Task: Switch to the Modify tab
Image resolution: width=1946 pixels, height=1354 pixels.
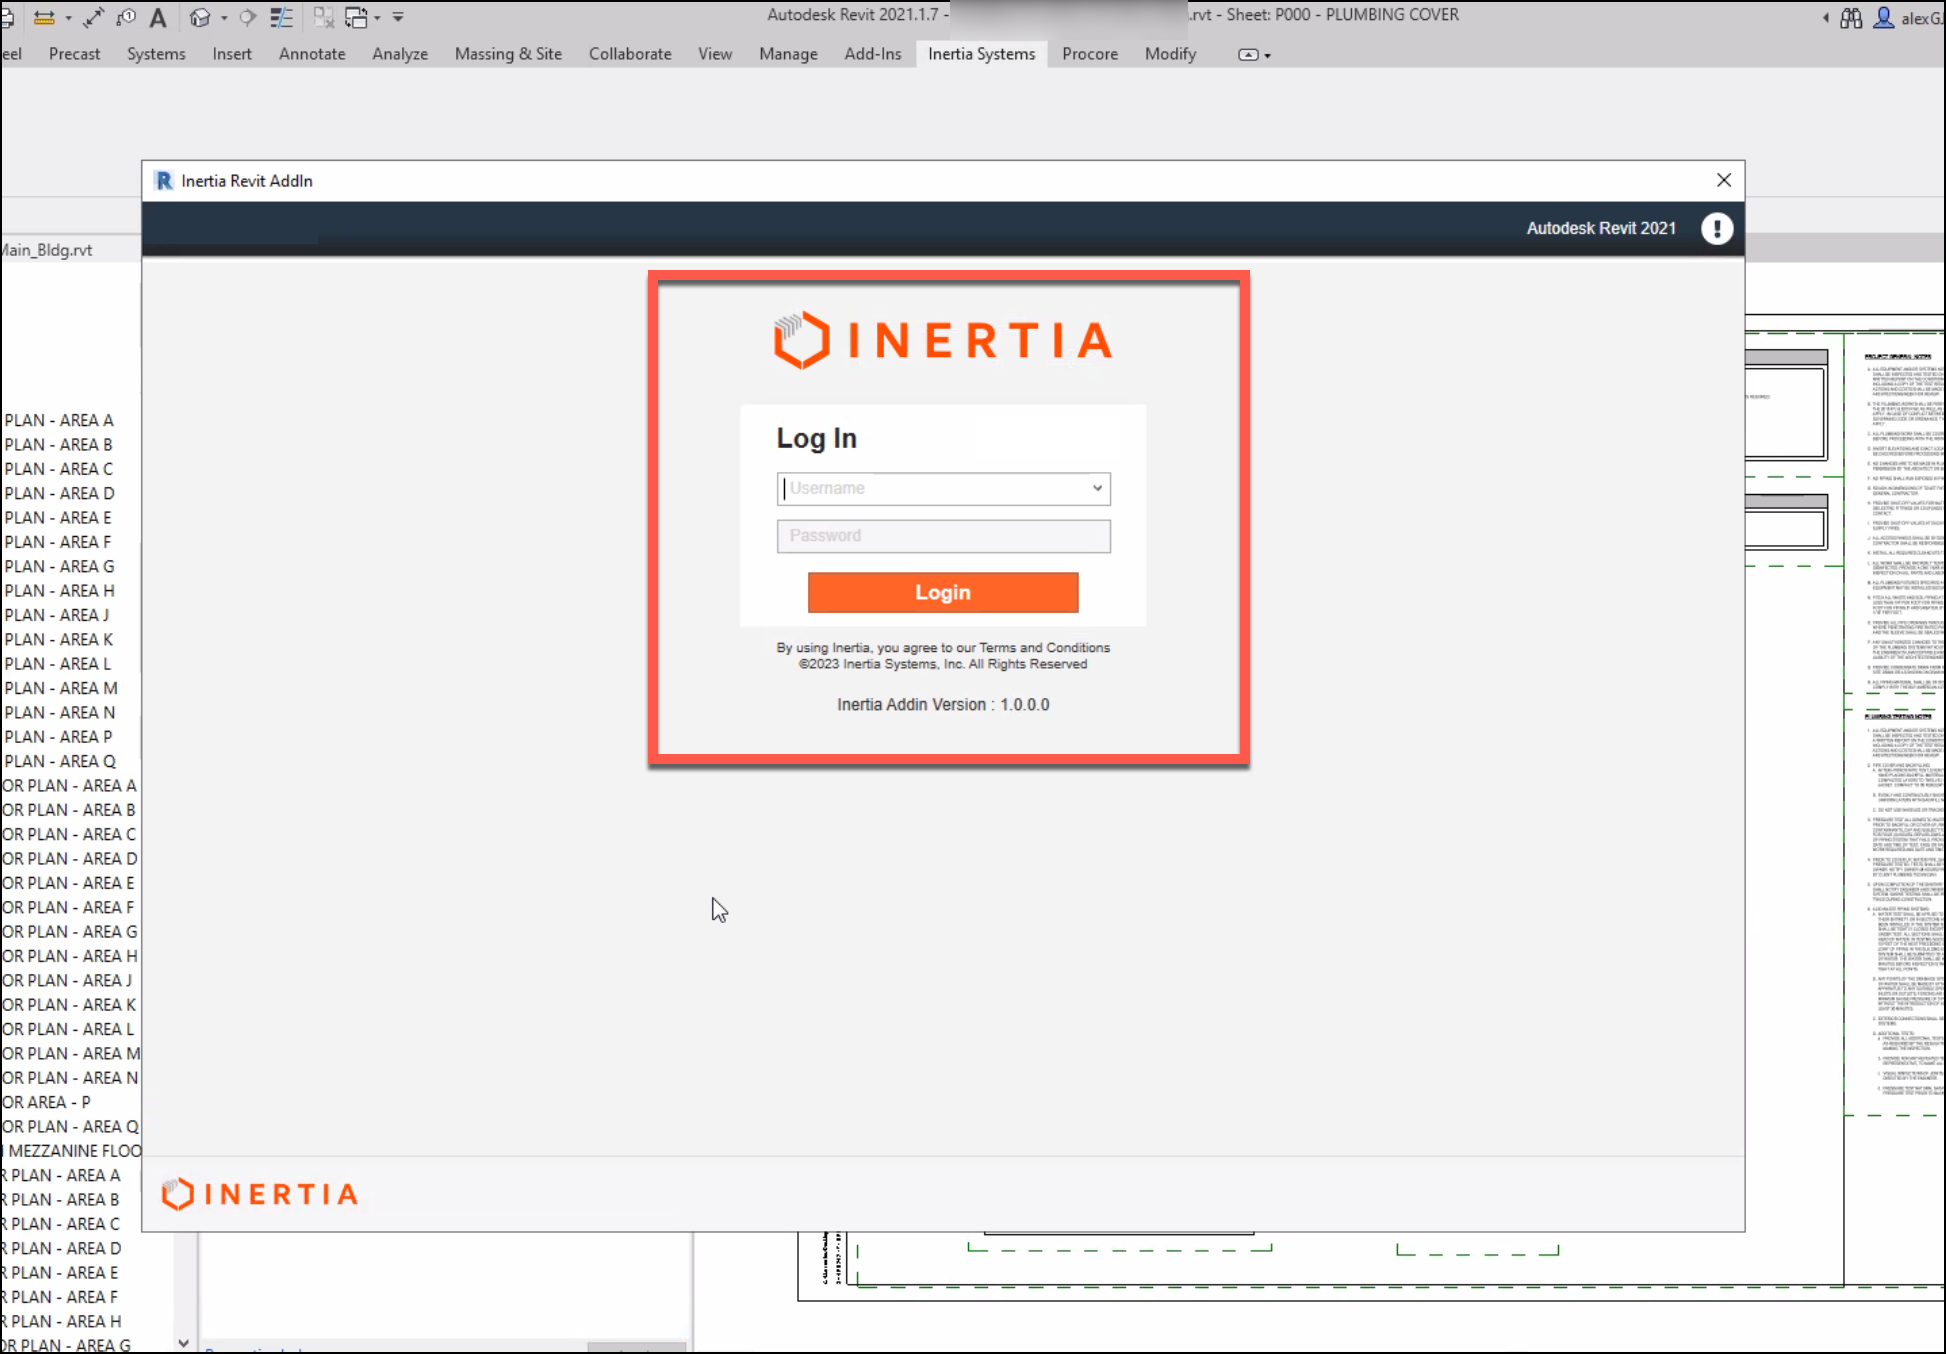Action: pos(1171,54)
